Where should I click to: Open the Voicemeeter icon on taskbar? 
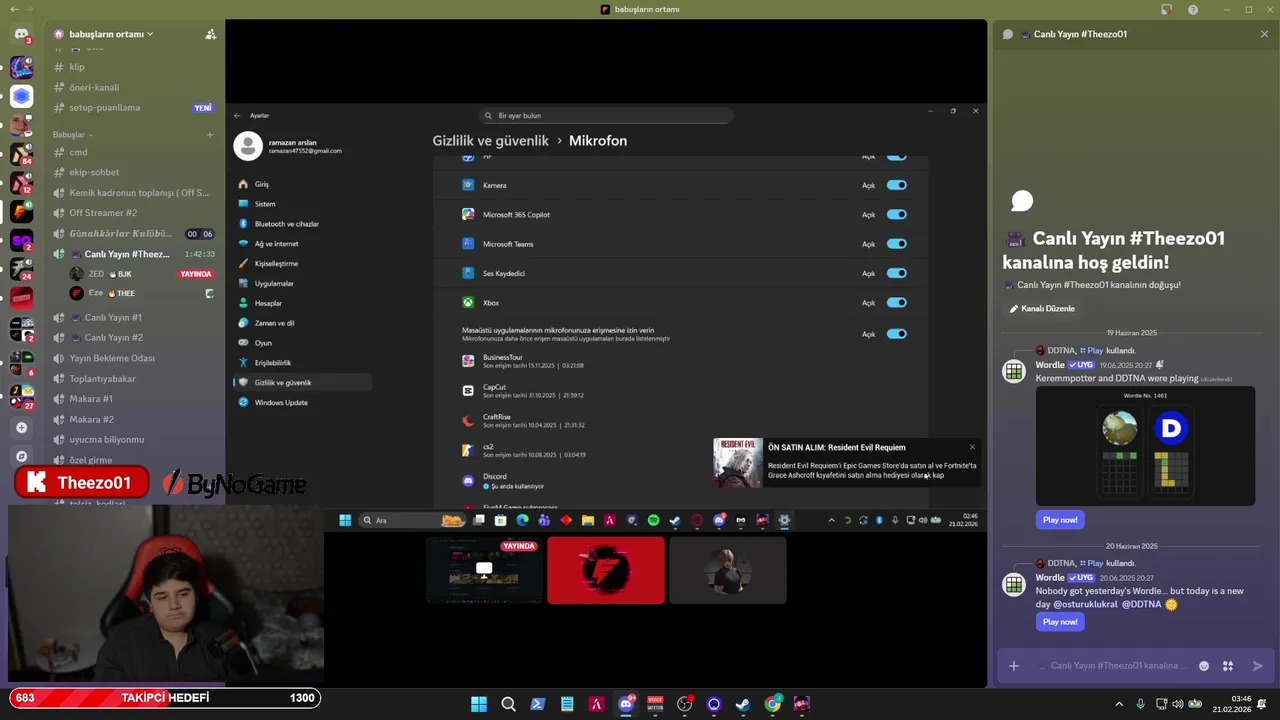click(x=655, y=704)
